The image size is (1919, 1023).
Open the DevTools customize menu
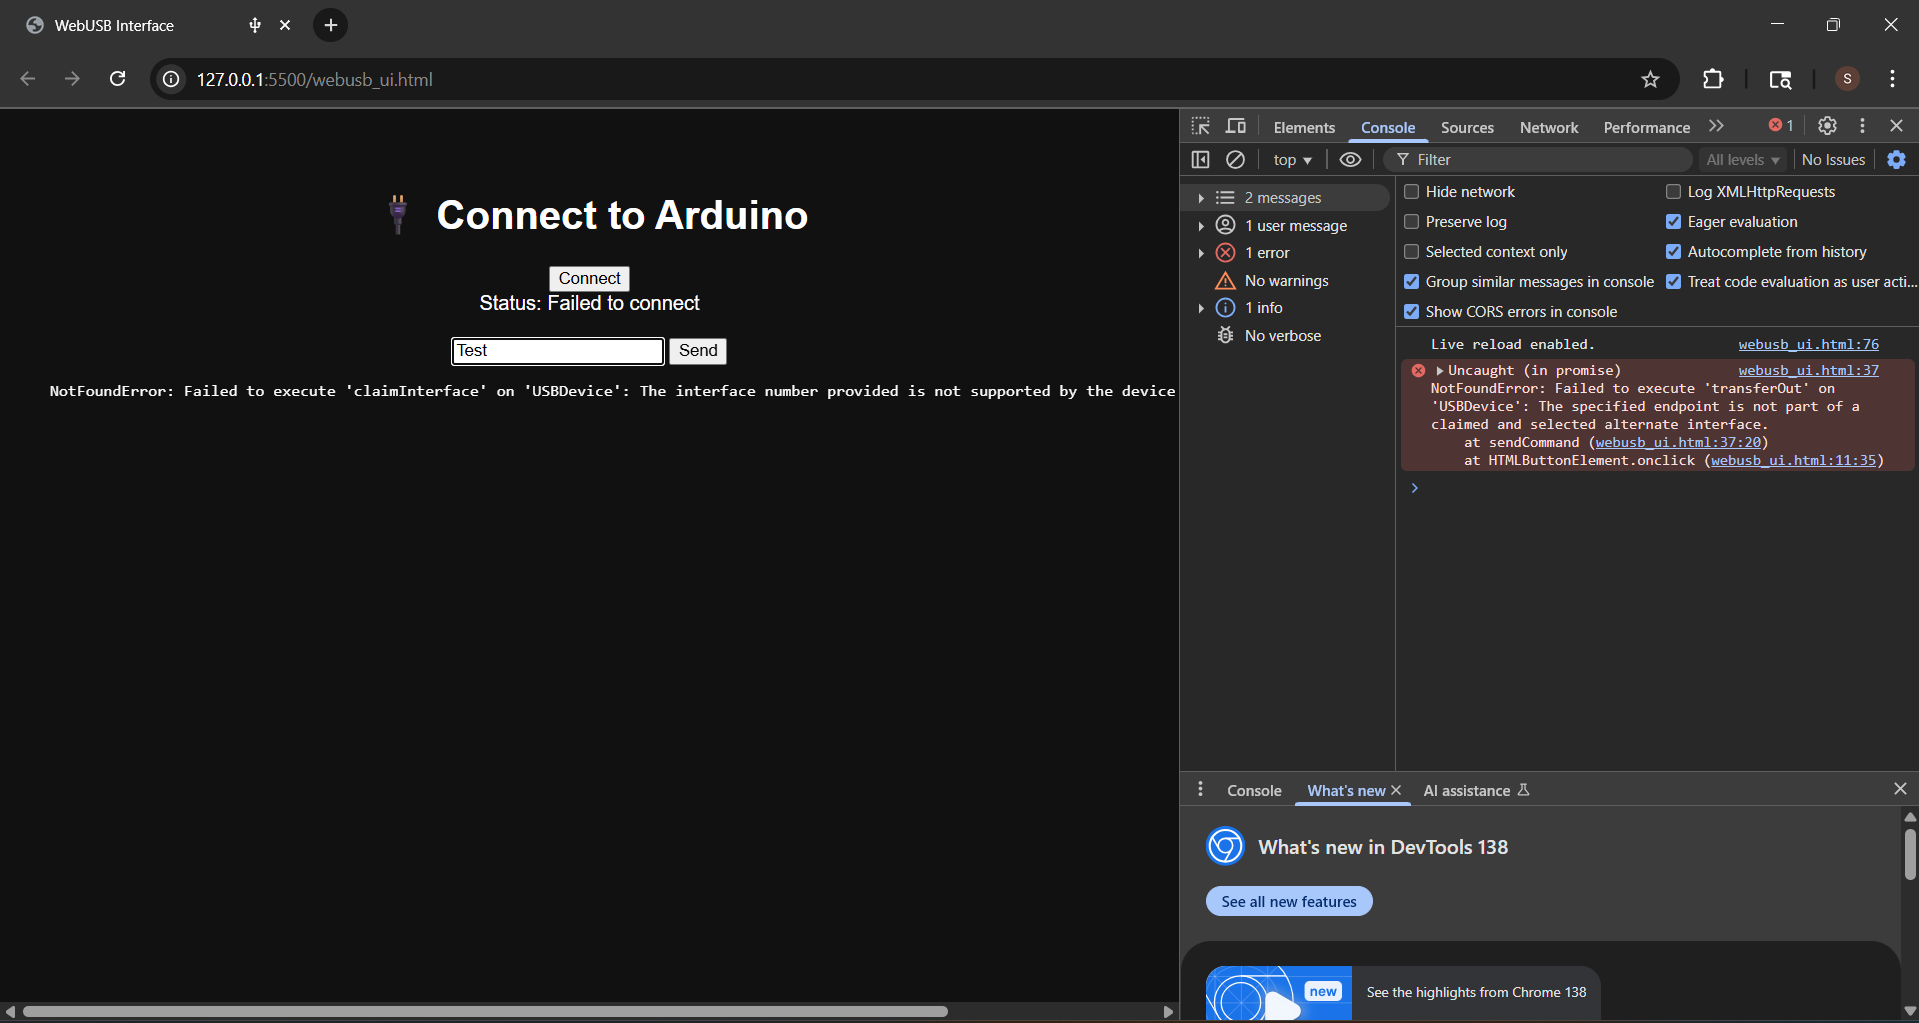(x=1862, y=126)
